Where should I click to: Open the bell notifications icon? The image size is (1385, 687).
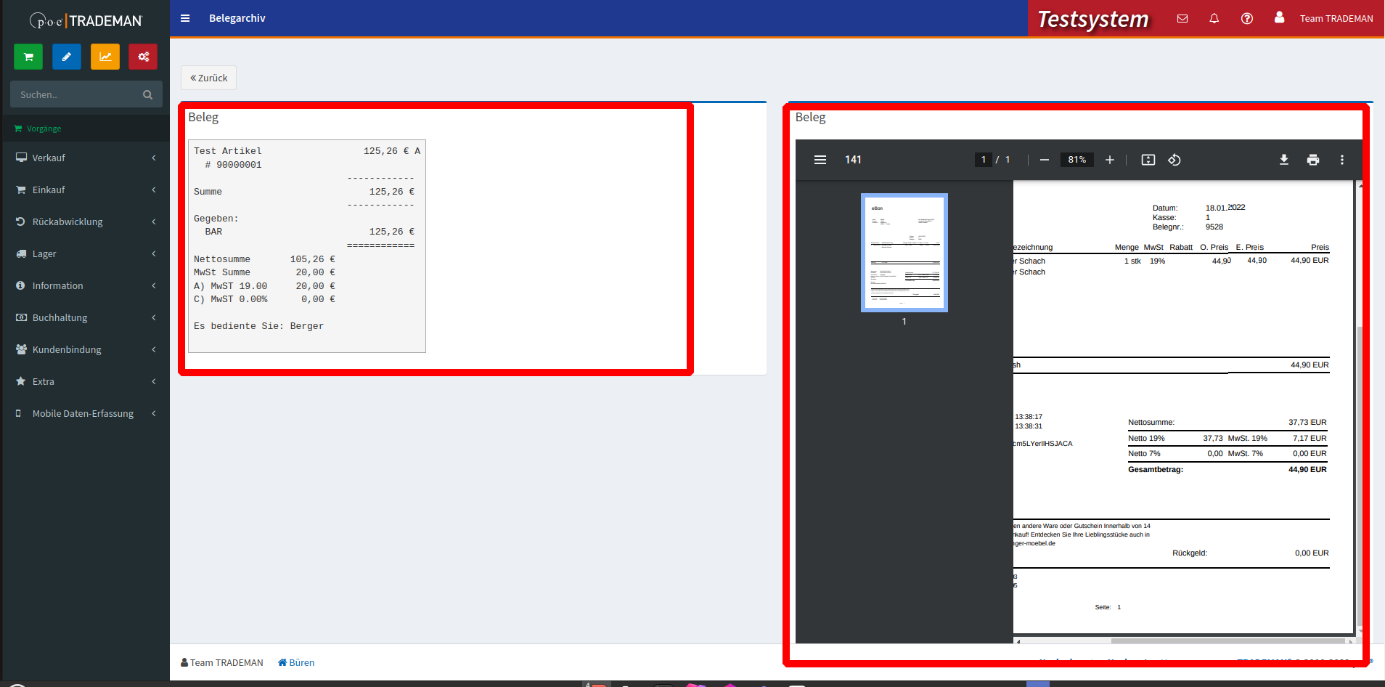point(1214,19)
